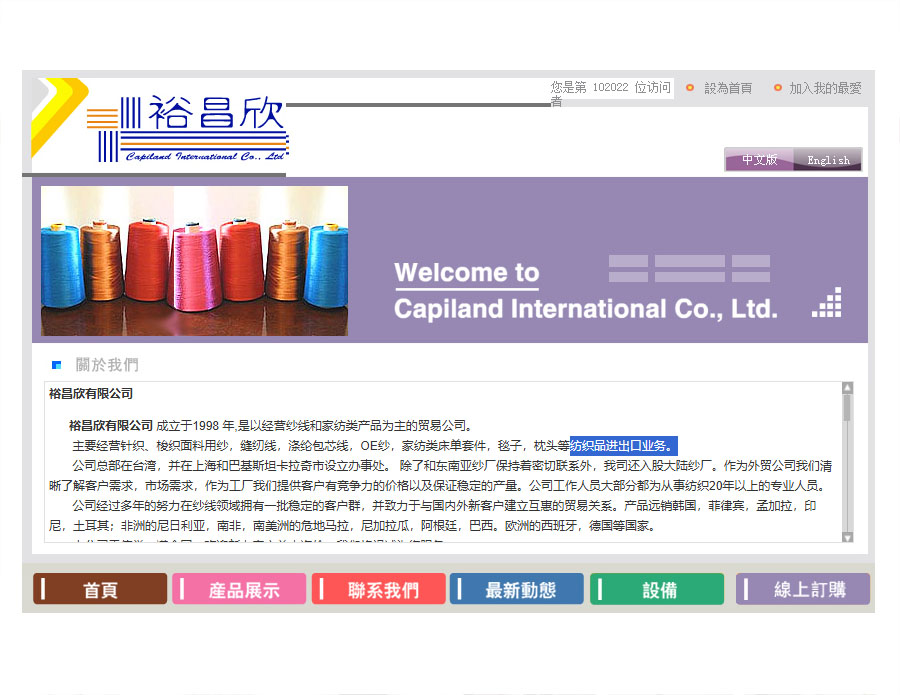The image size is (900, 695).
Task: Switch to the 中文版 language tab
Action: point(759,160)
